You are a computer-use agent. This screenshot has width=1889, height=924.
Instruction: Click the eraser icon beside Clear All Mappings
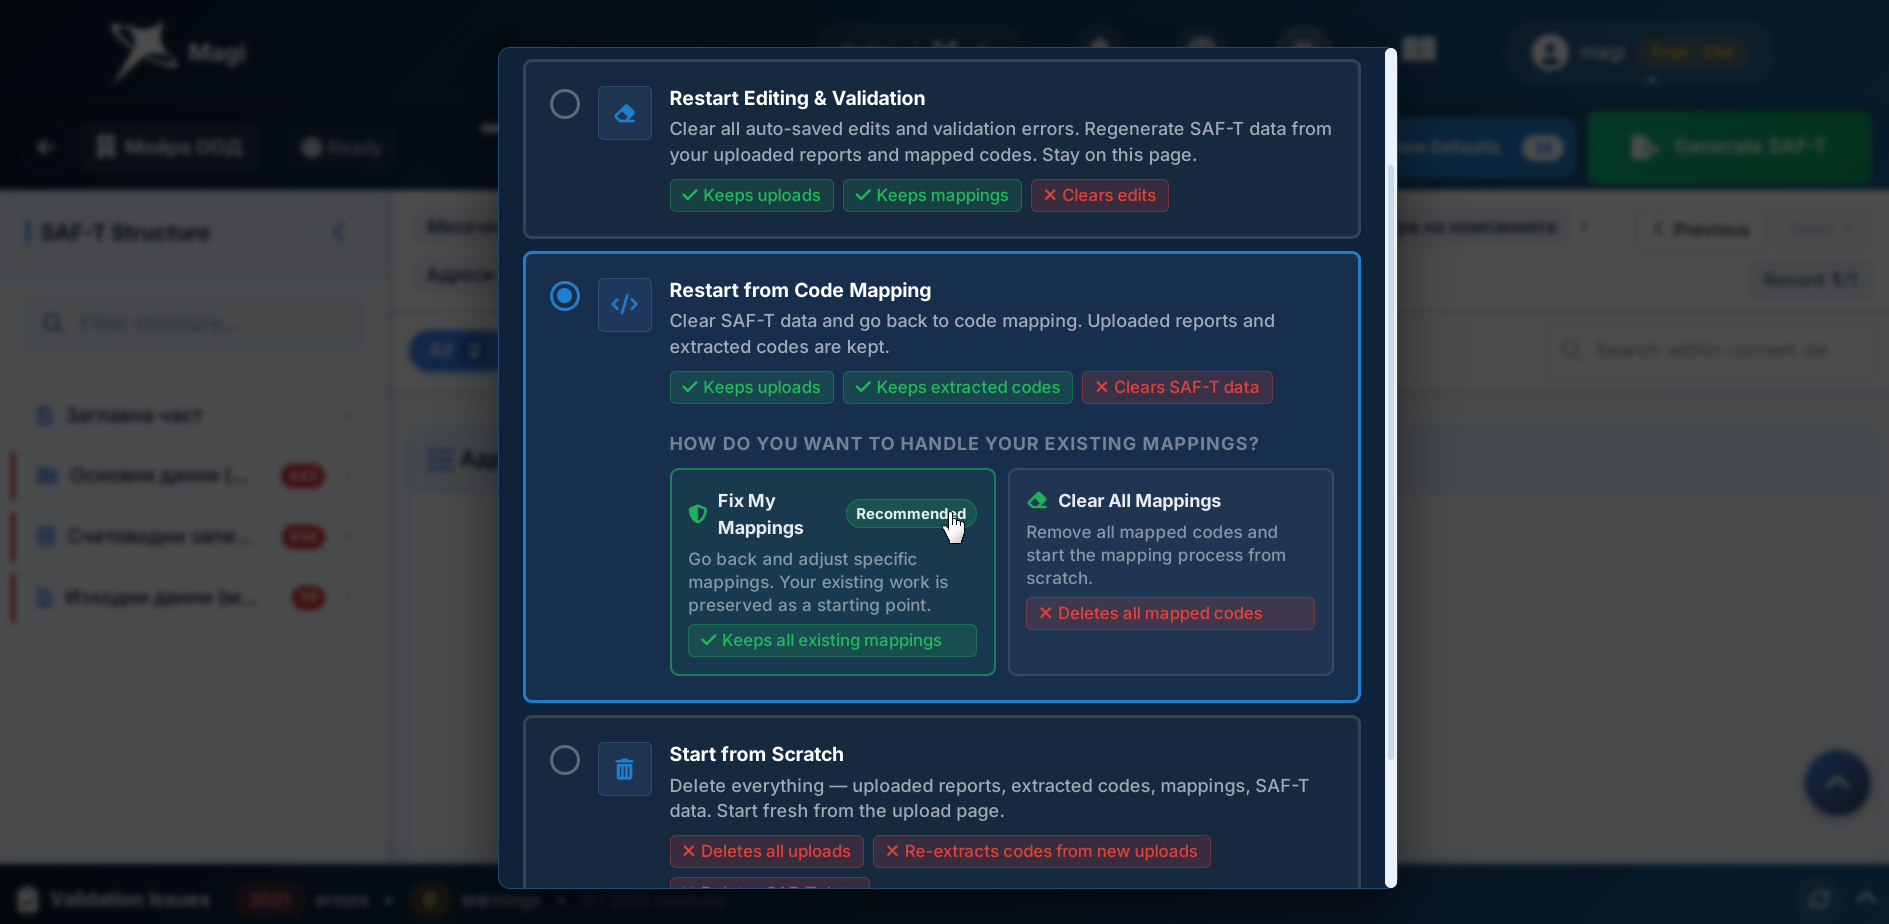1038,500
